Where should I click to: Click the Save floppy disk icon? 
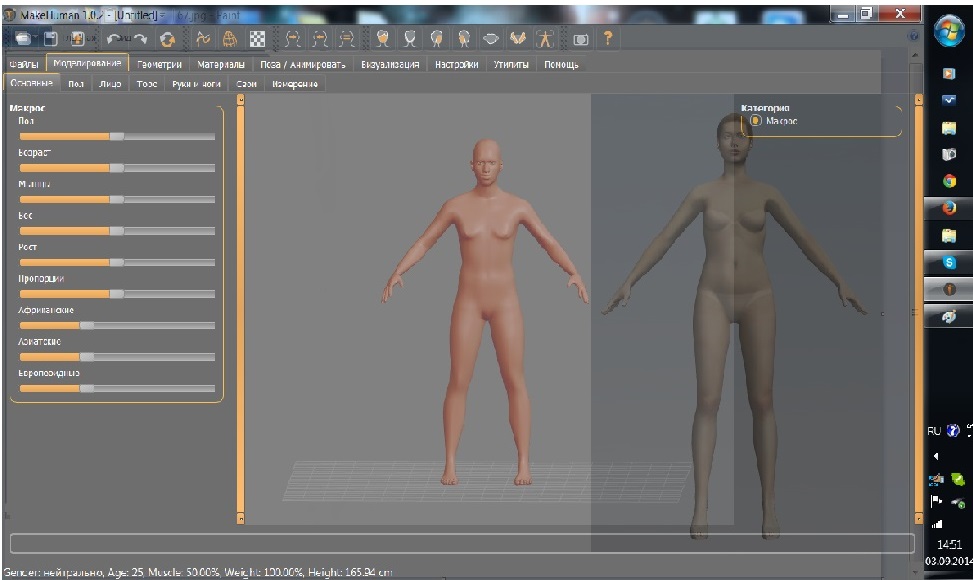point(49,38)
